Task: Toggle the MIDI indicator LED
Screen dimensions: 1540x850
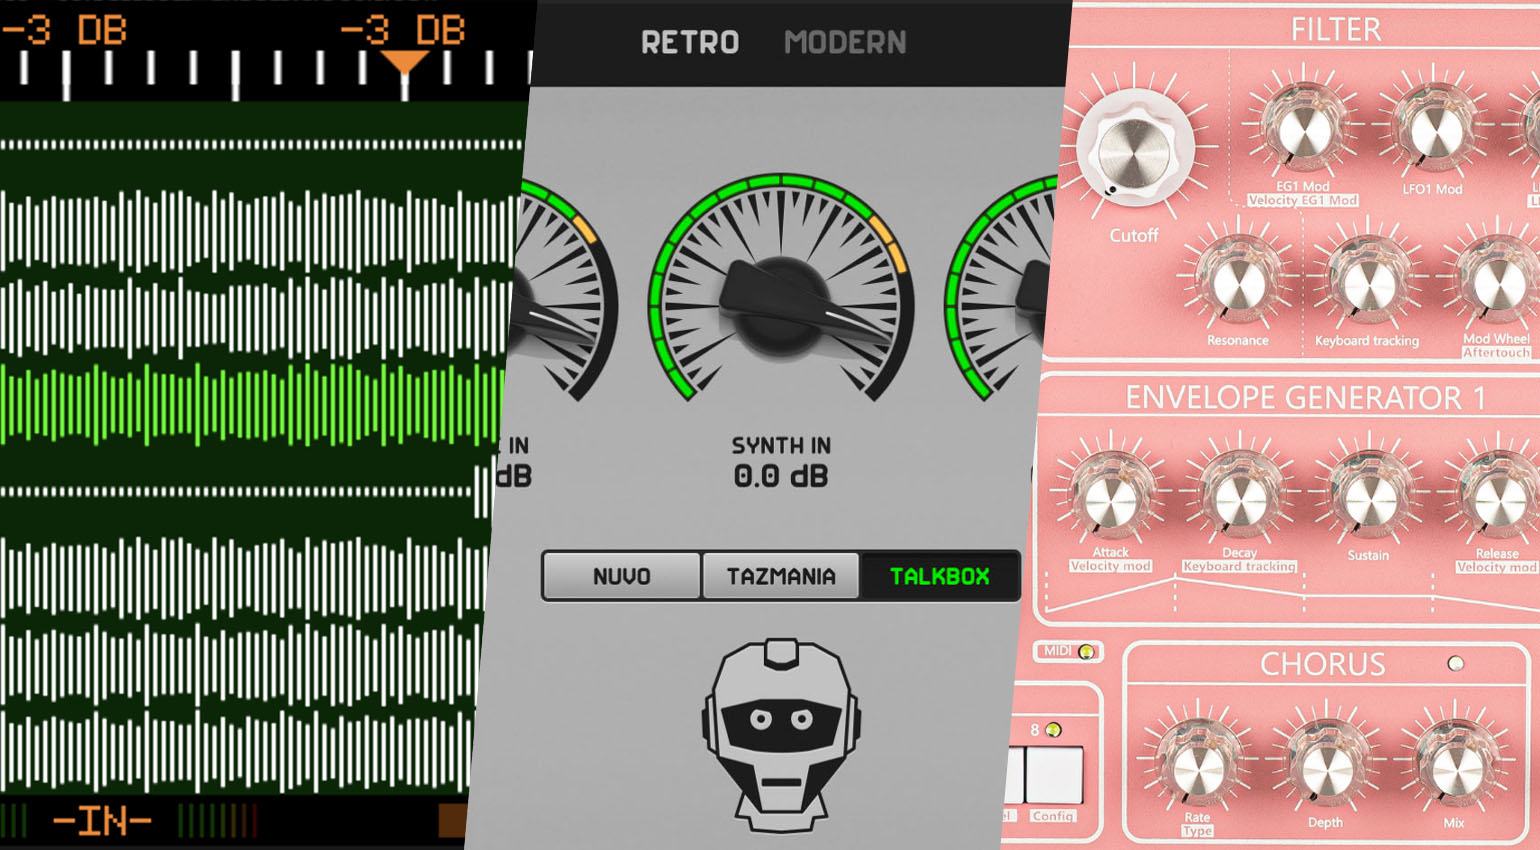Action: (1086, 652)
